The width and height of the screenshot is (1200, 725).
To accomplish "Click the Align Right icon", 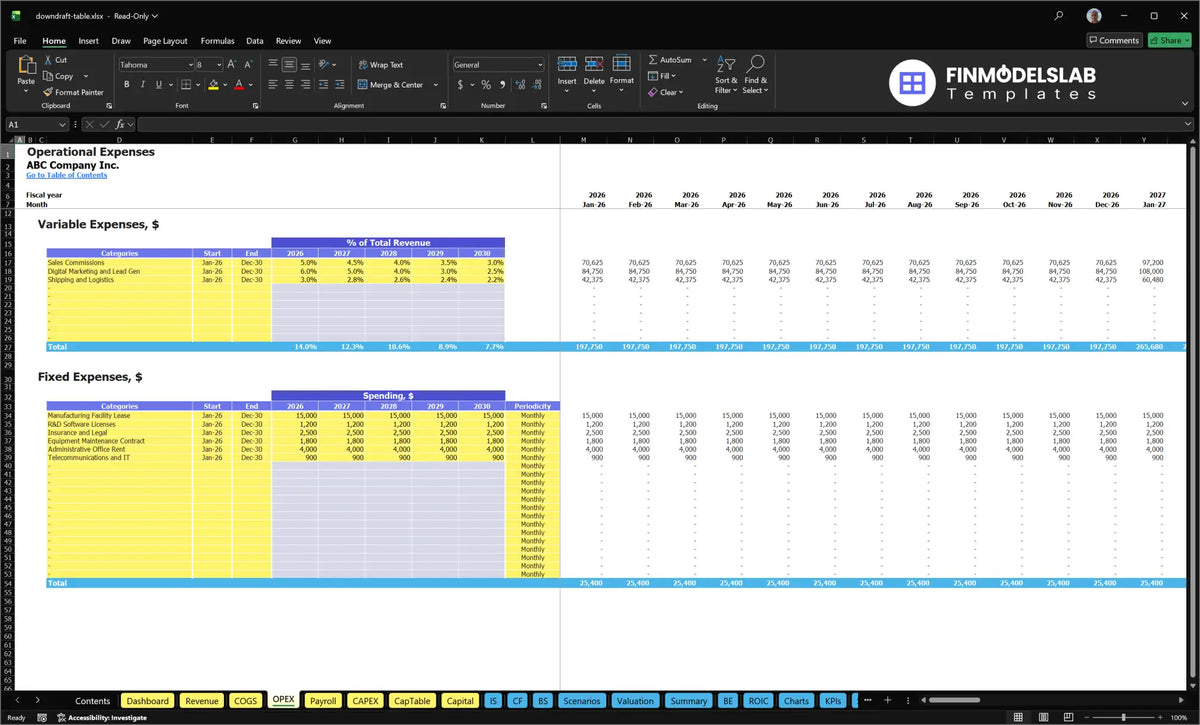I will click(305, 85).
